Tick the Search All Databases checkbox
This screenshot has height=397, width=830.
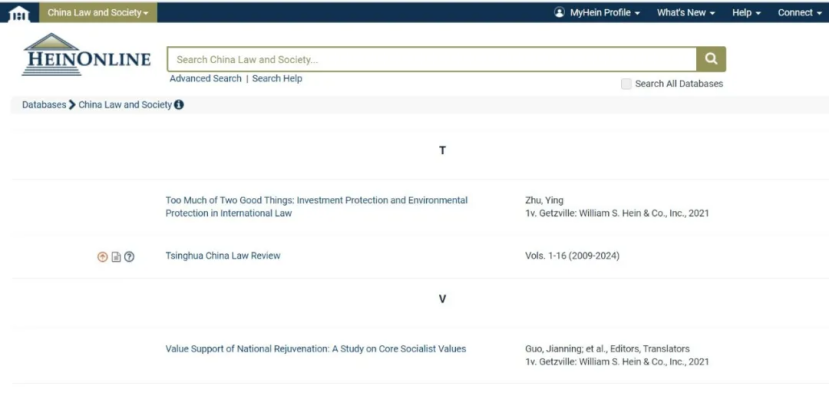click(x=626, y=84)
